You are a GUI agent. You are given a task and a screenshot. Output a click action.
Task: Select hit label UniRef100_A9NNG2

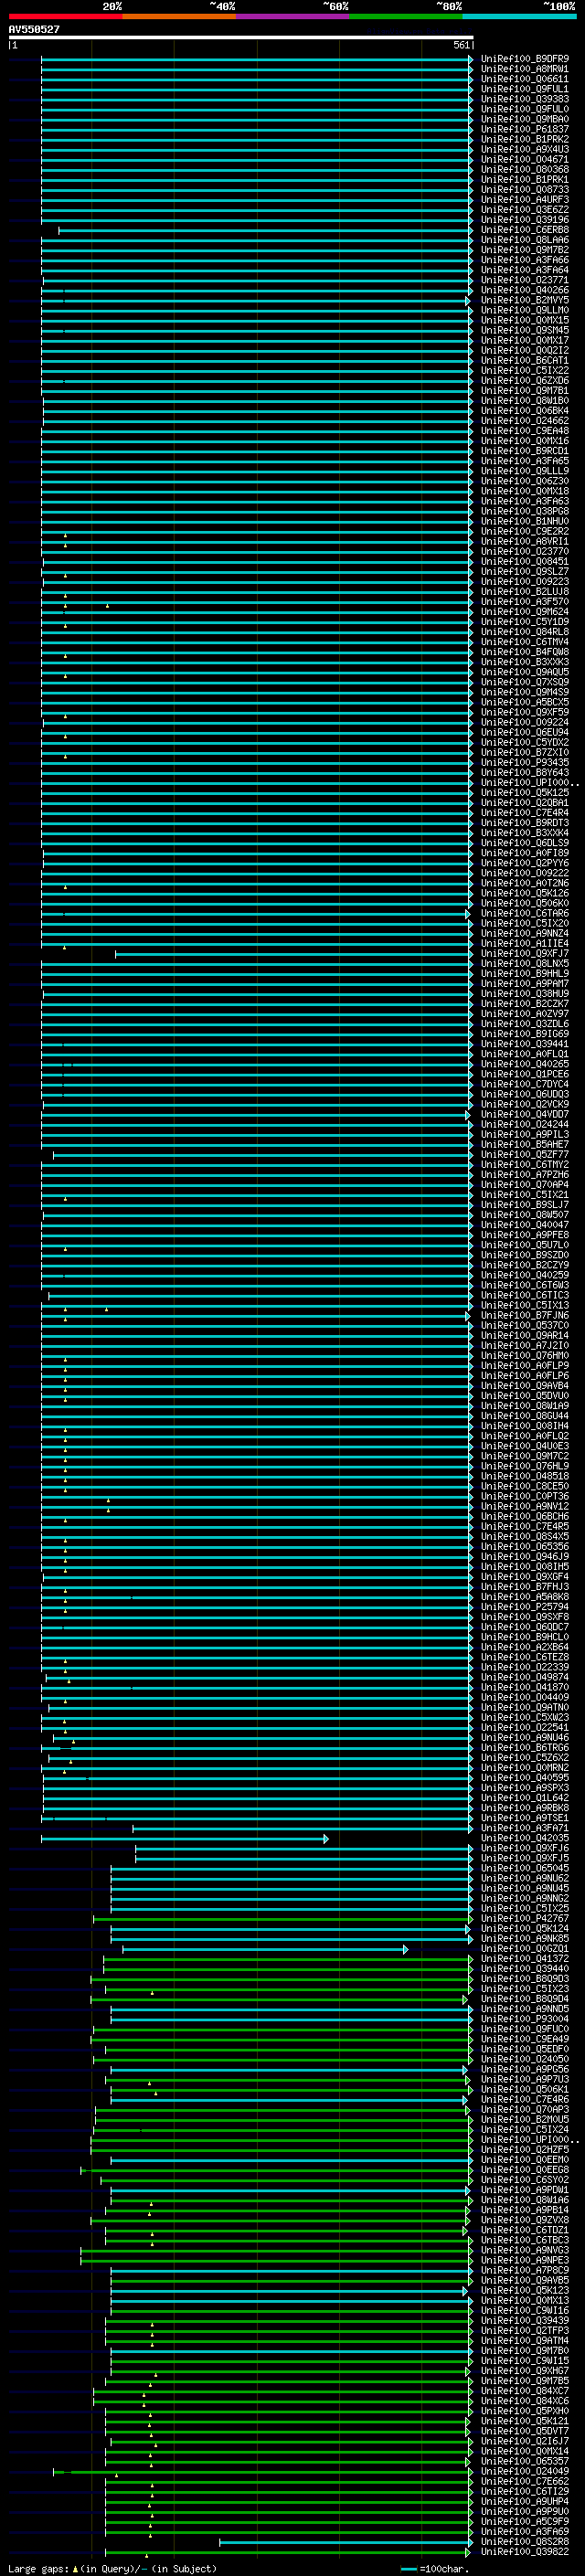[524, 1898]
